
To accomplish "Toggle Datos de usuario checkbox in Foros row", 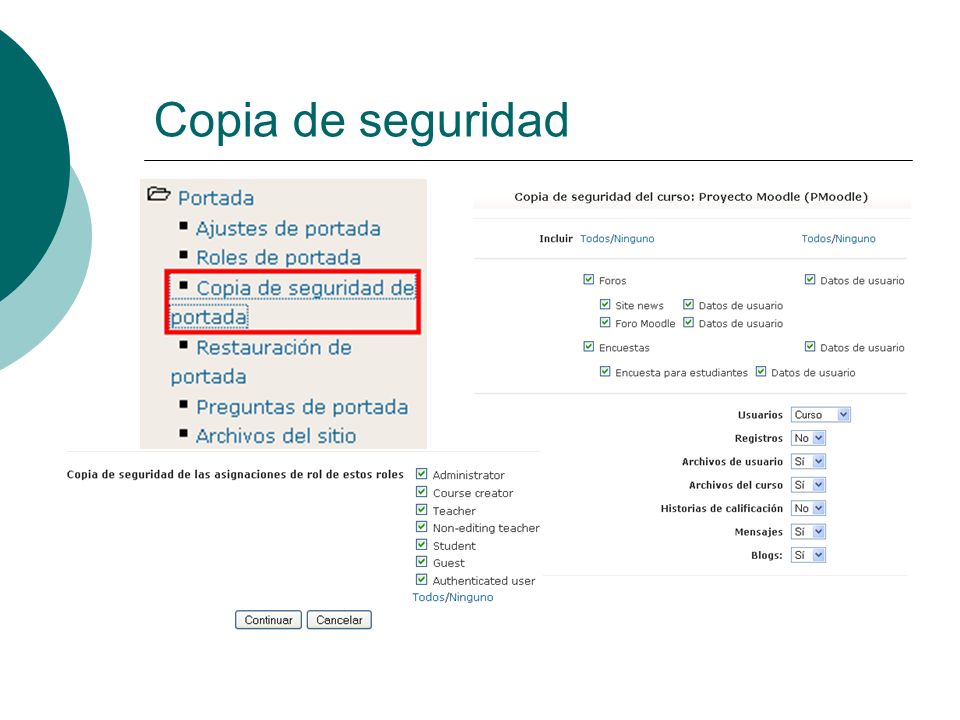I will tap(810, 280).
